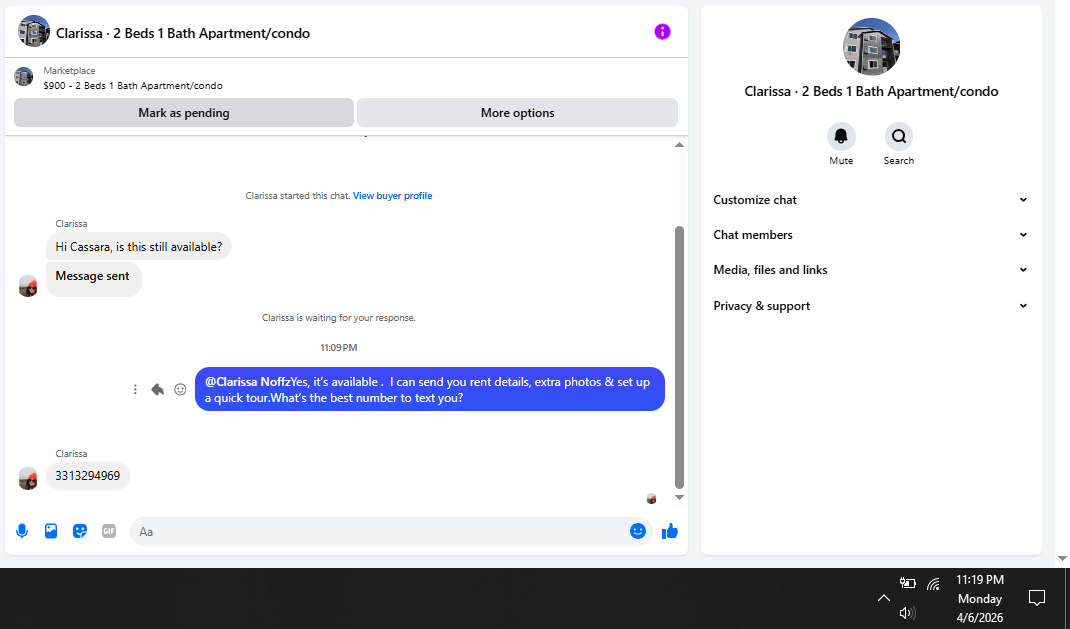Click Clarissa's avatar beside the phone number
The height and width of the screenshot is (629, 1070).
(28, 478)
